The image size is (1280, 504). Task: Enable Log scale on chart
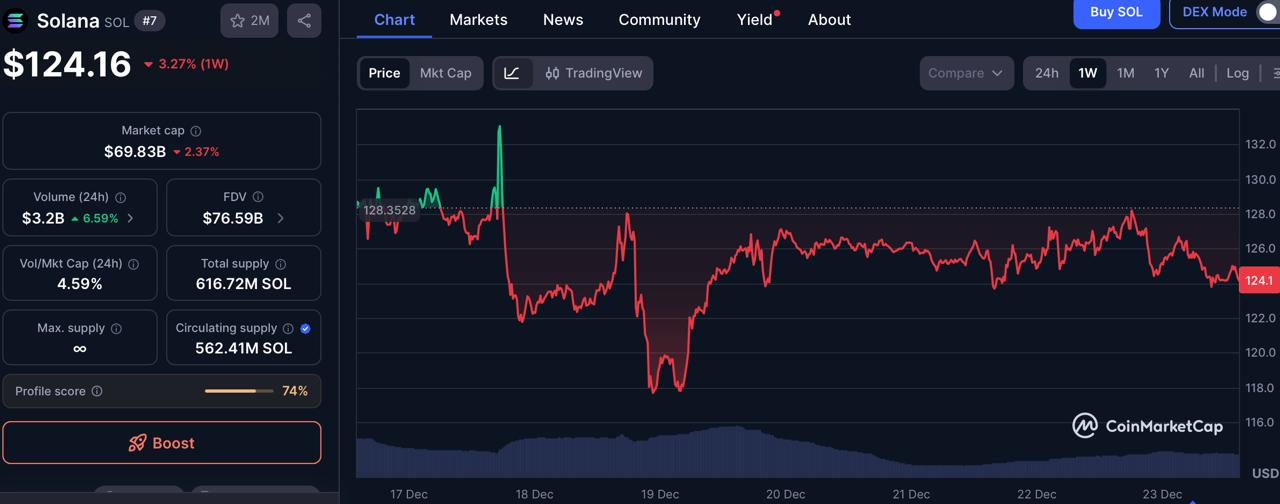[1237, 73]
